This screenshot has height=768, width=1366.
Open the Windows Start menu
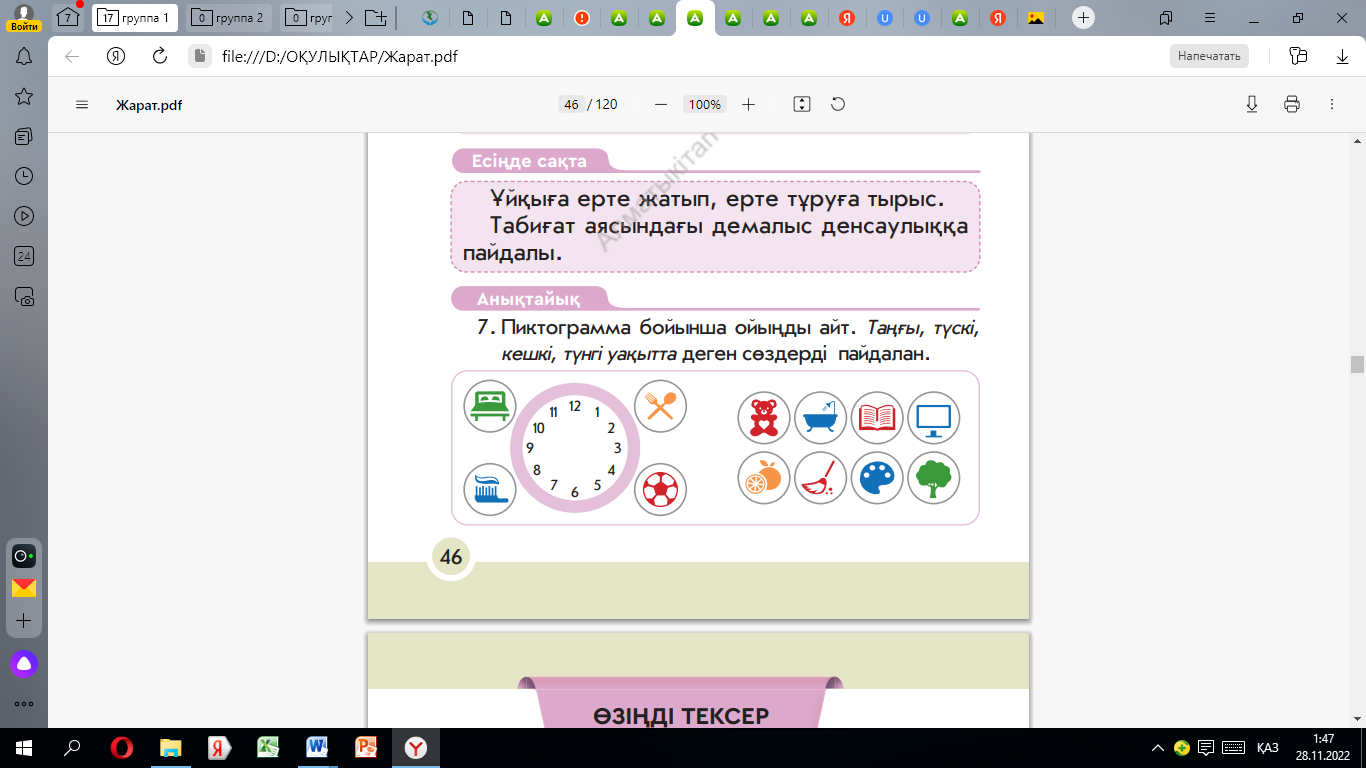[24, 748]
